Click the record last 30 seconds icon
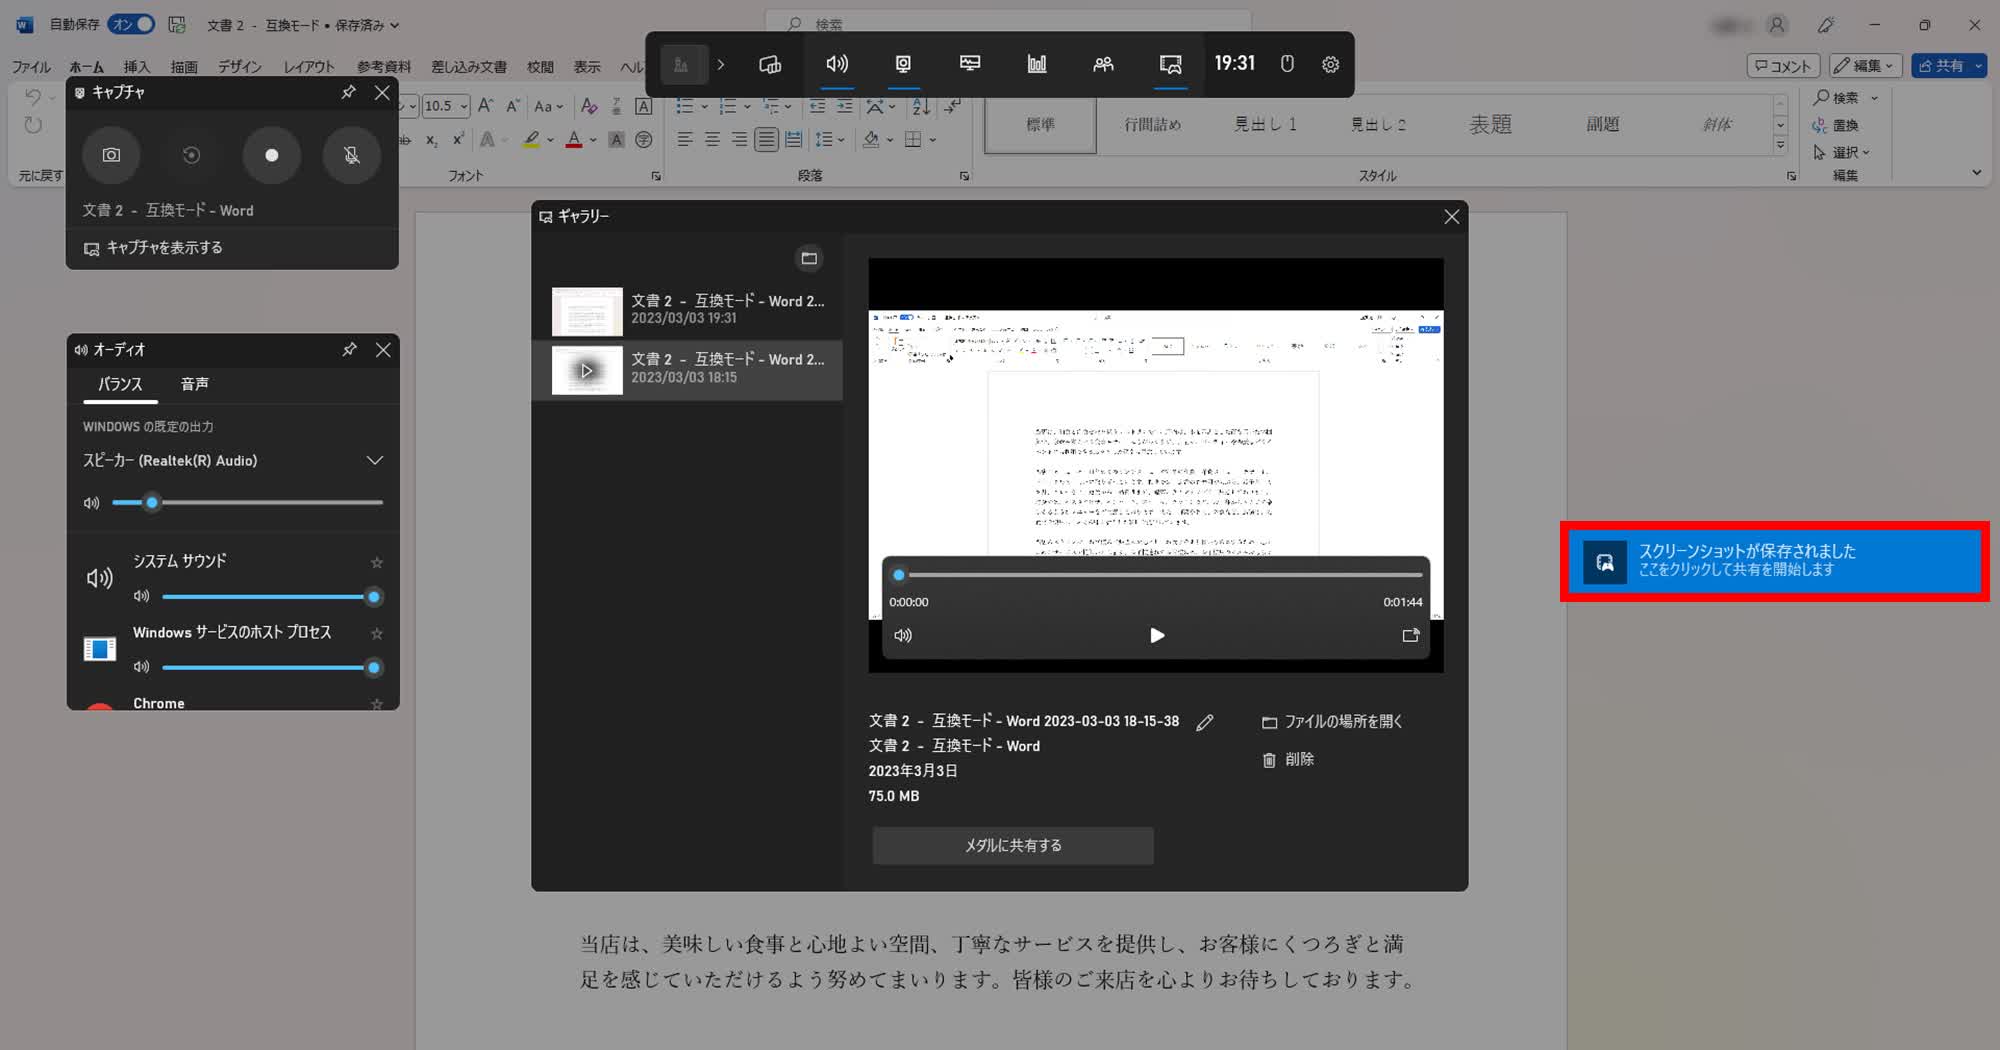 pyautogui.click(x=191, y=155)
